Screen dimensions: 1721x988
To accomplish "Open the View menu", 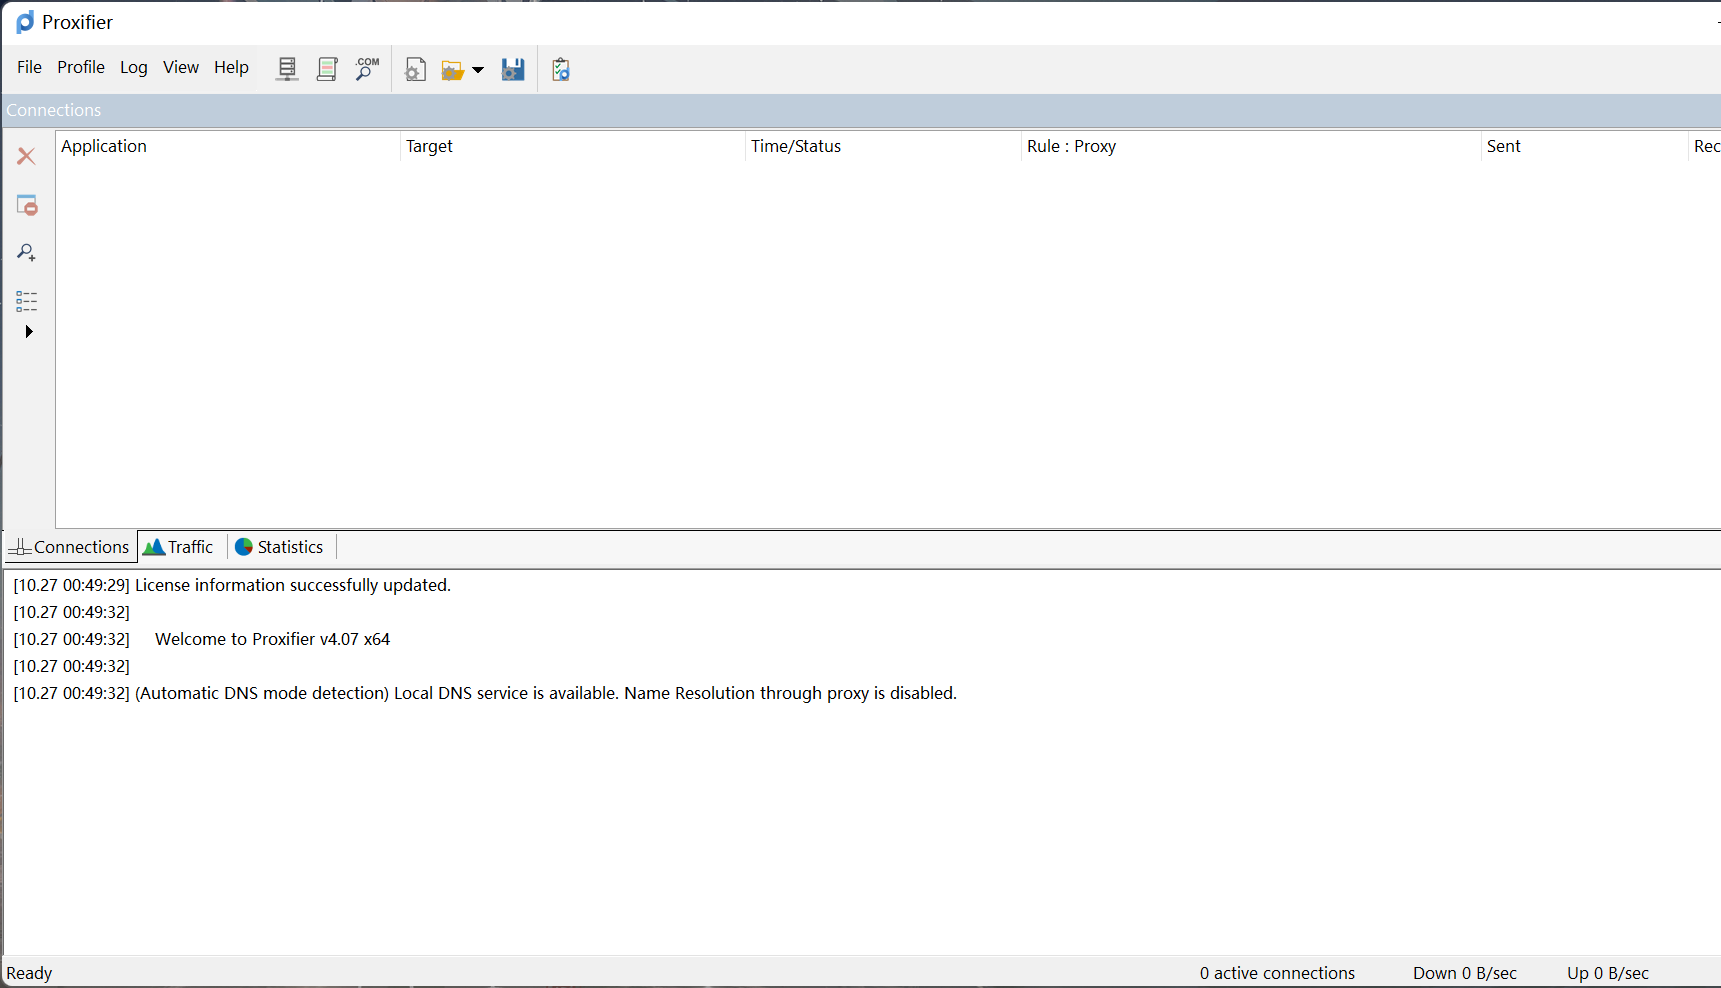I will (x=181, y=67).
